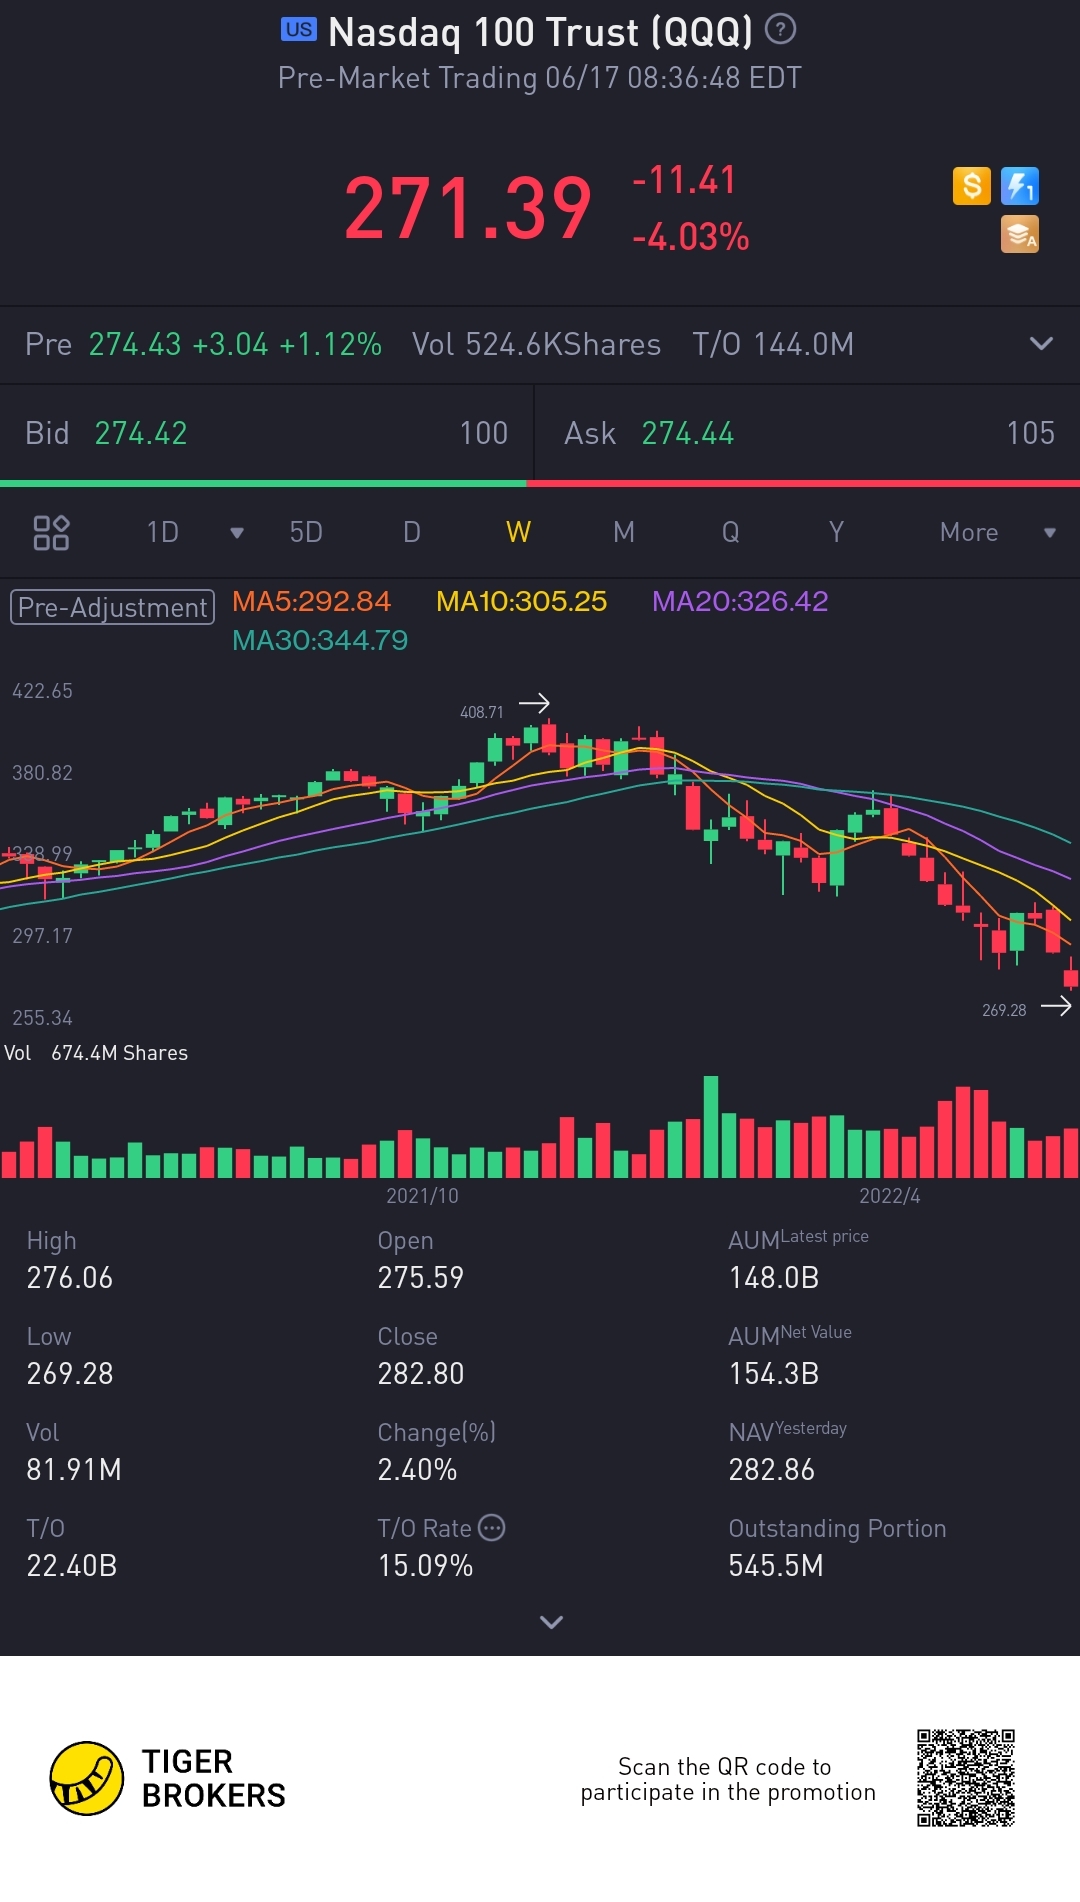The height and width of the screenshot is (1902, 1080).
Task: Tap the promotion QR code
Action: pos(966,1778)
